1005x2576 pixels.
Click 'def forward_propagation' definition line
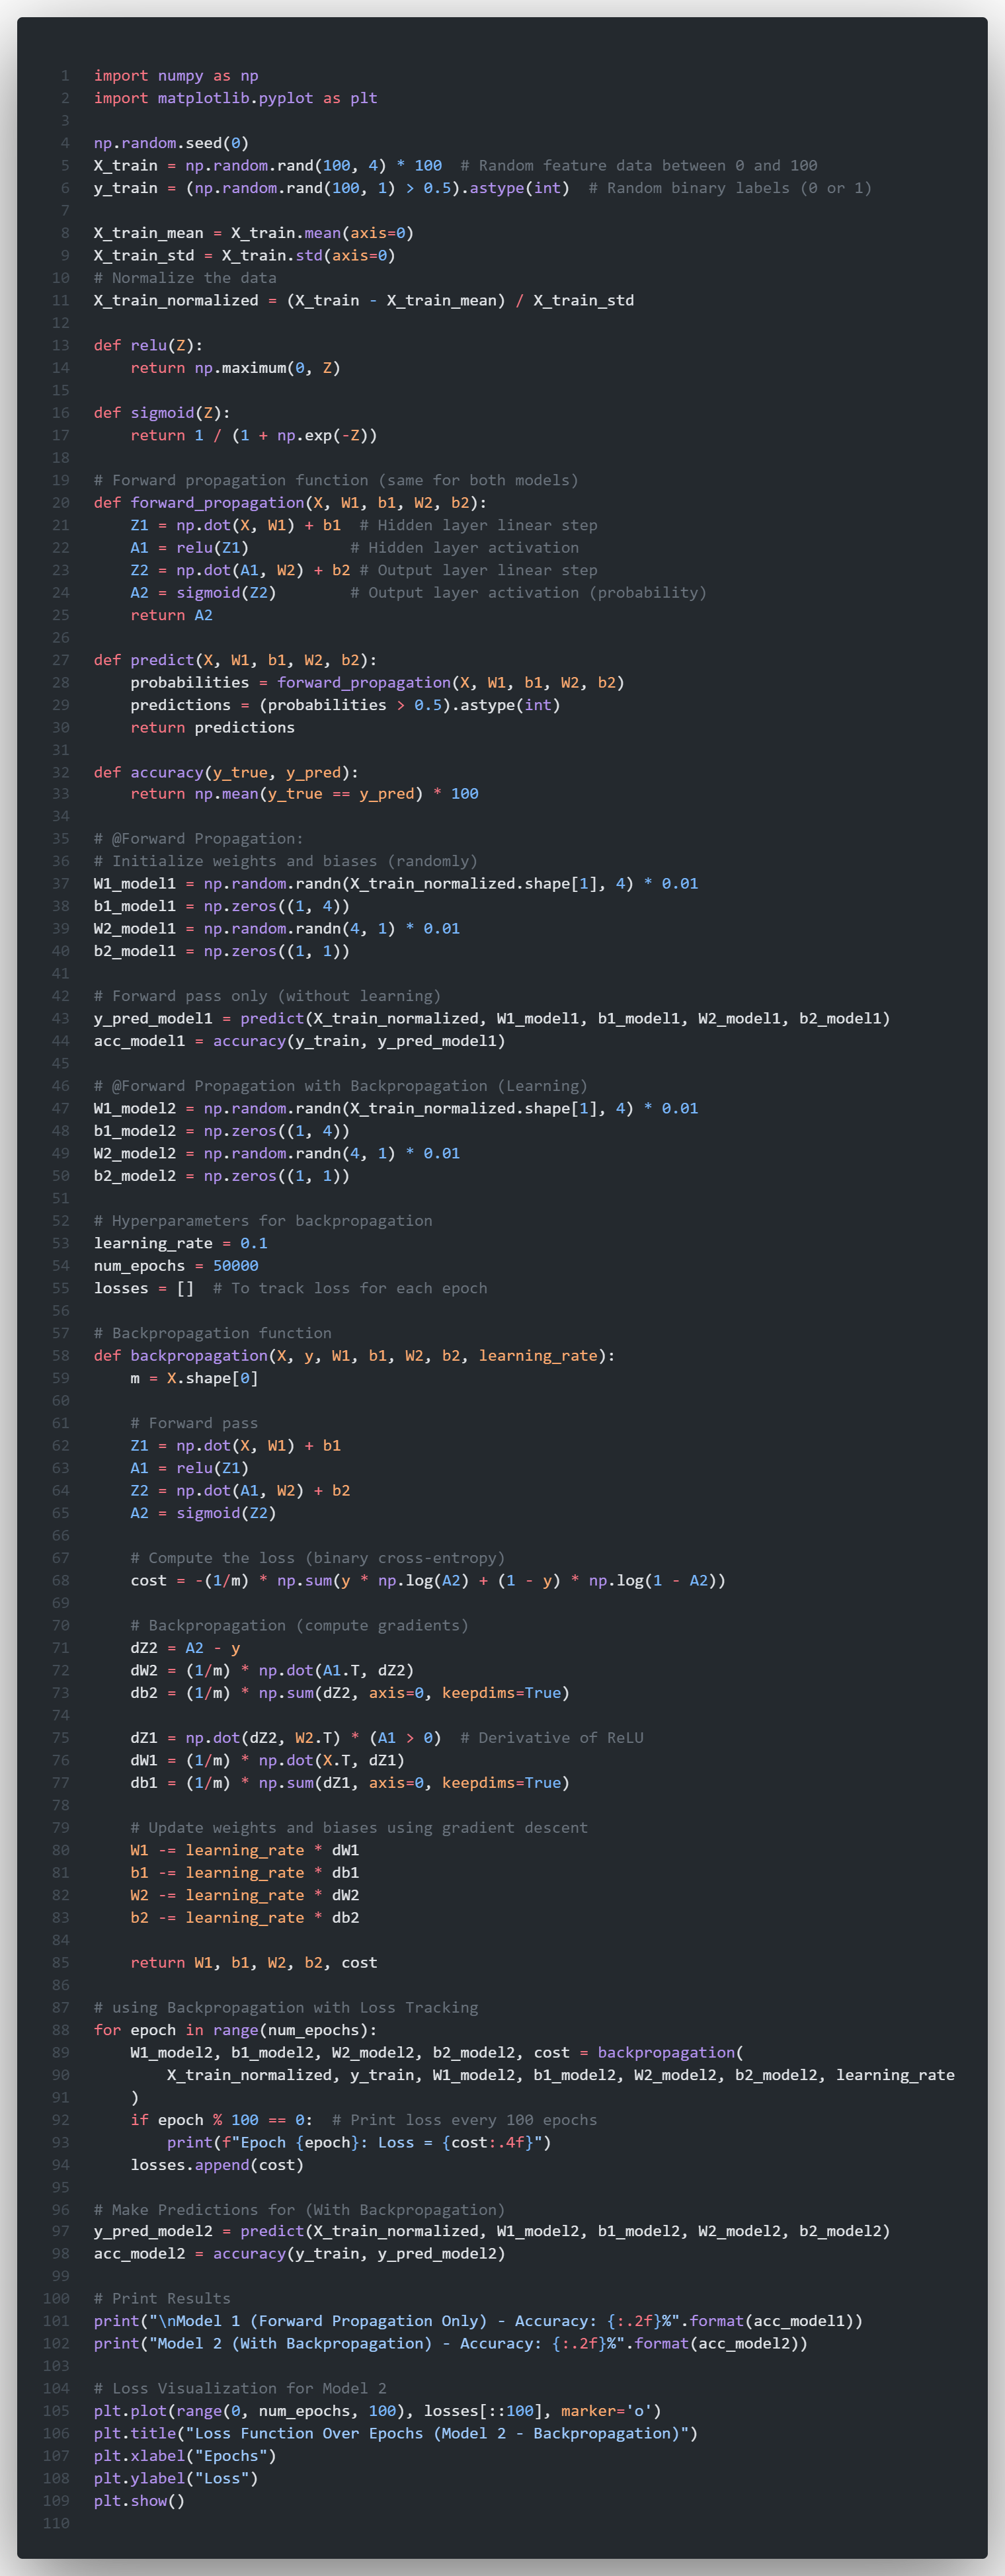pos(290,503)
